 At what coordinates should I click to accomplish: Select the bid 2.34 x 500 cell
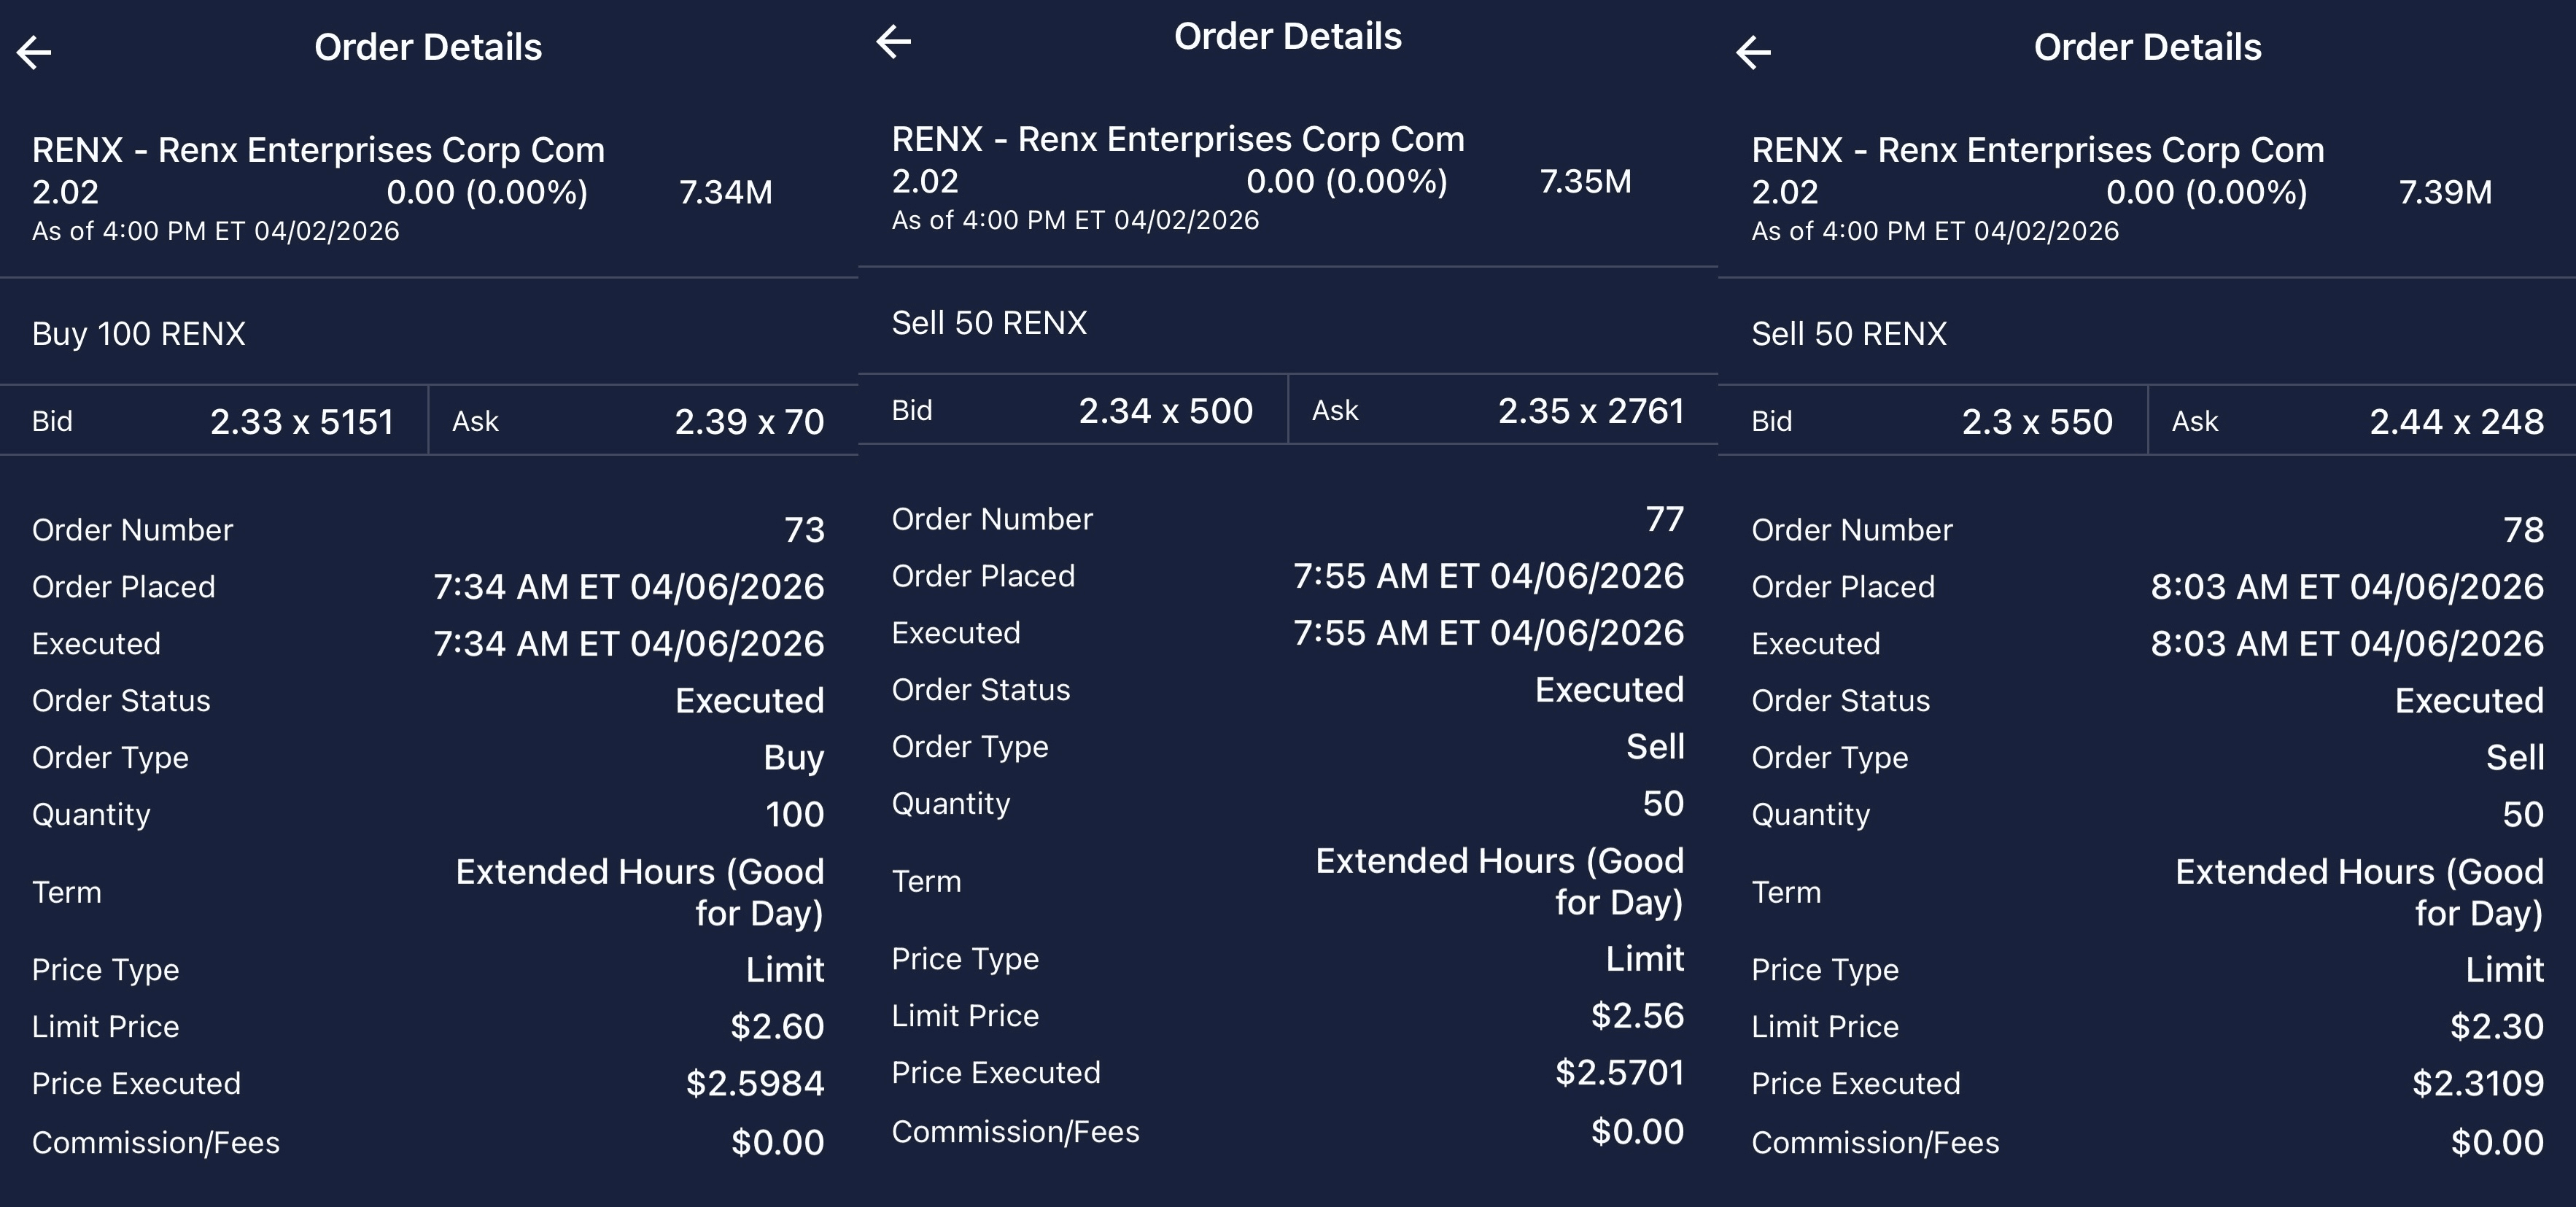click(1073, 410)
